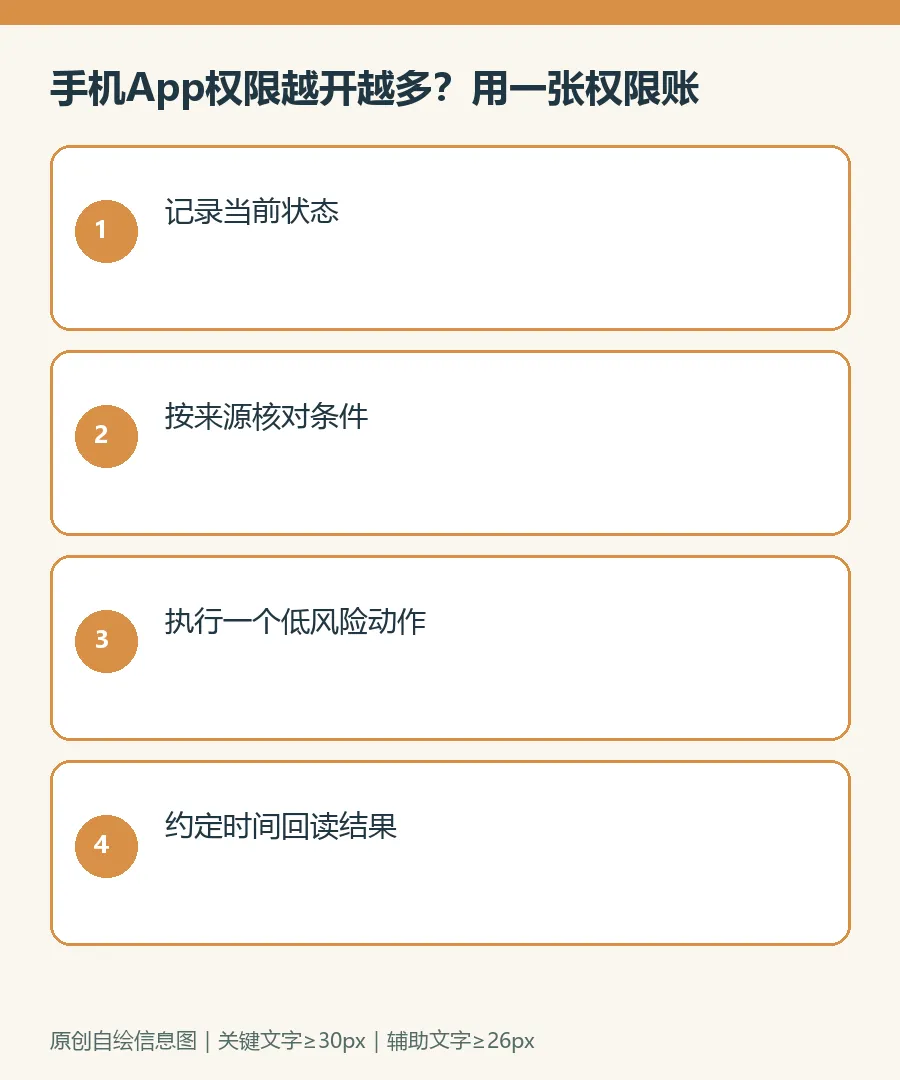Viewport: 900px width, 1080px height.
Task: Click the 原创自绘信息图 footer text
Action: click(x=123, y=1040)
